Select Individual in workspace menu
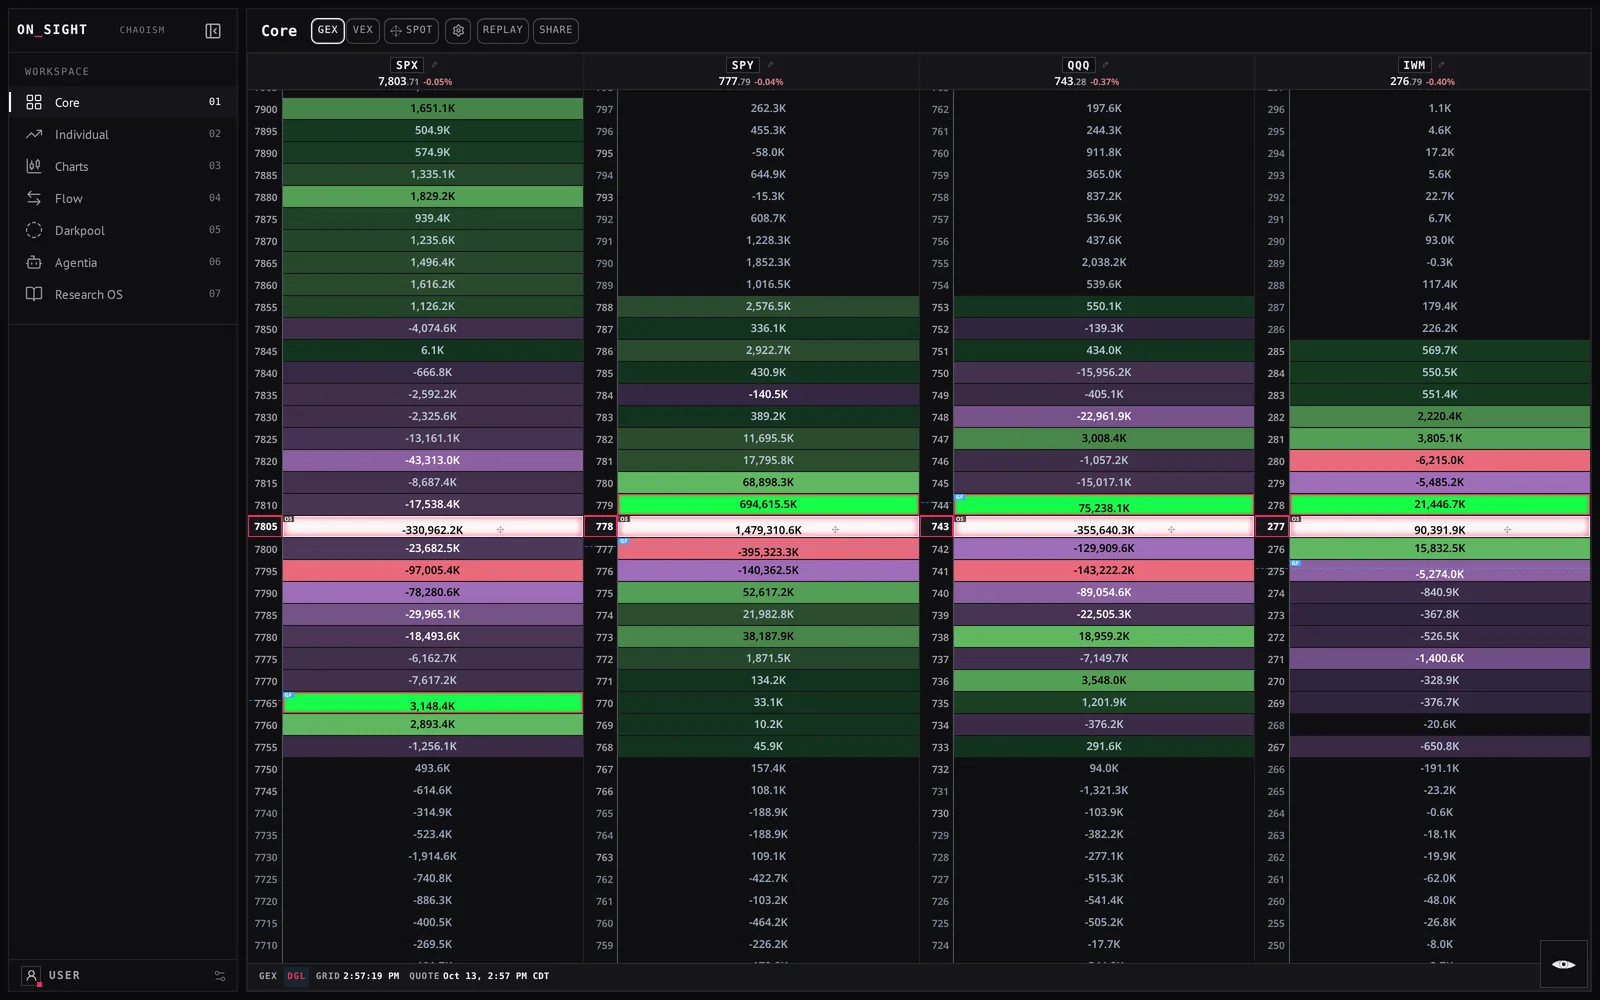The width and height of the screenshot is (1600, 1000). coord(123,134)
